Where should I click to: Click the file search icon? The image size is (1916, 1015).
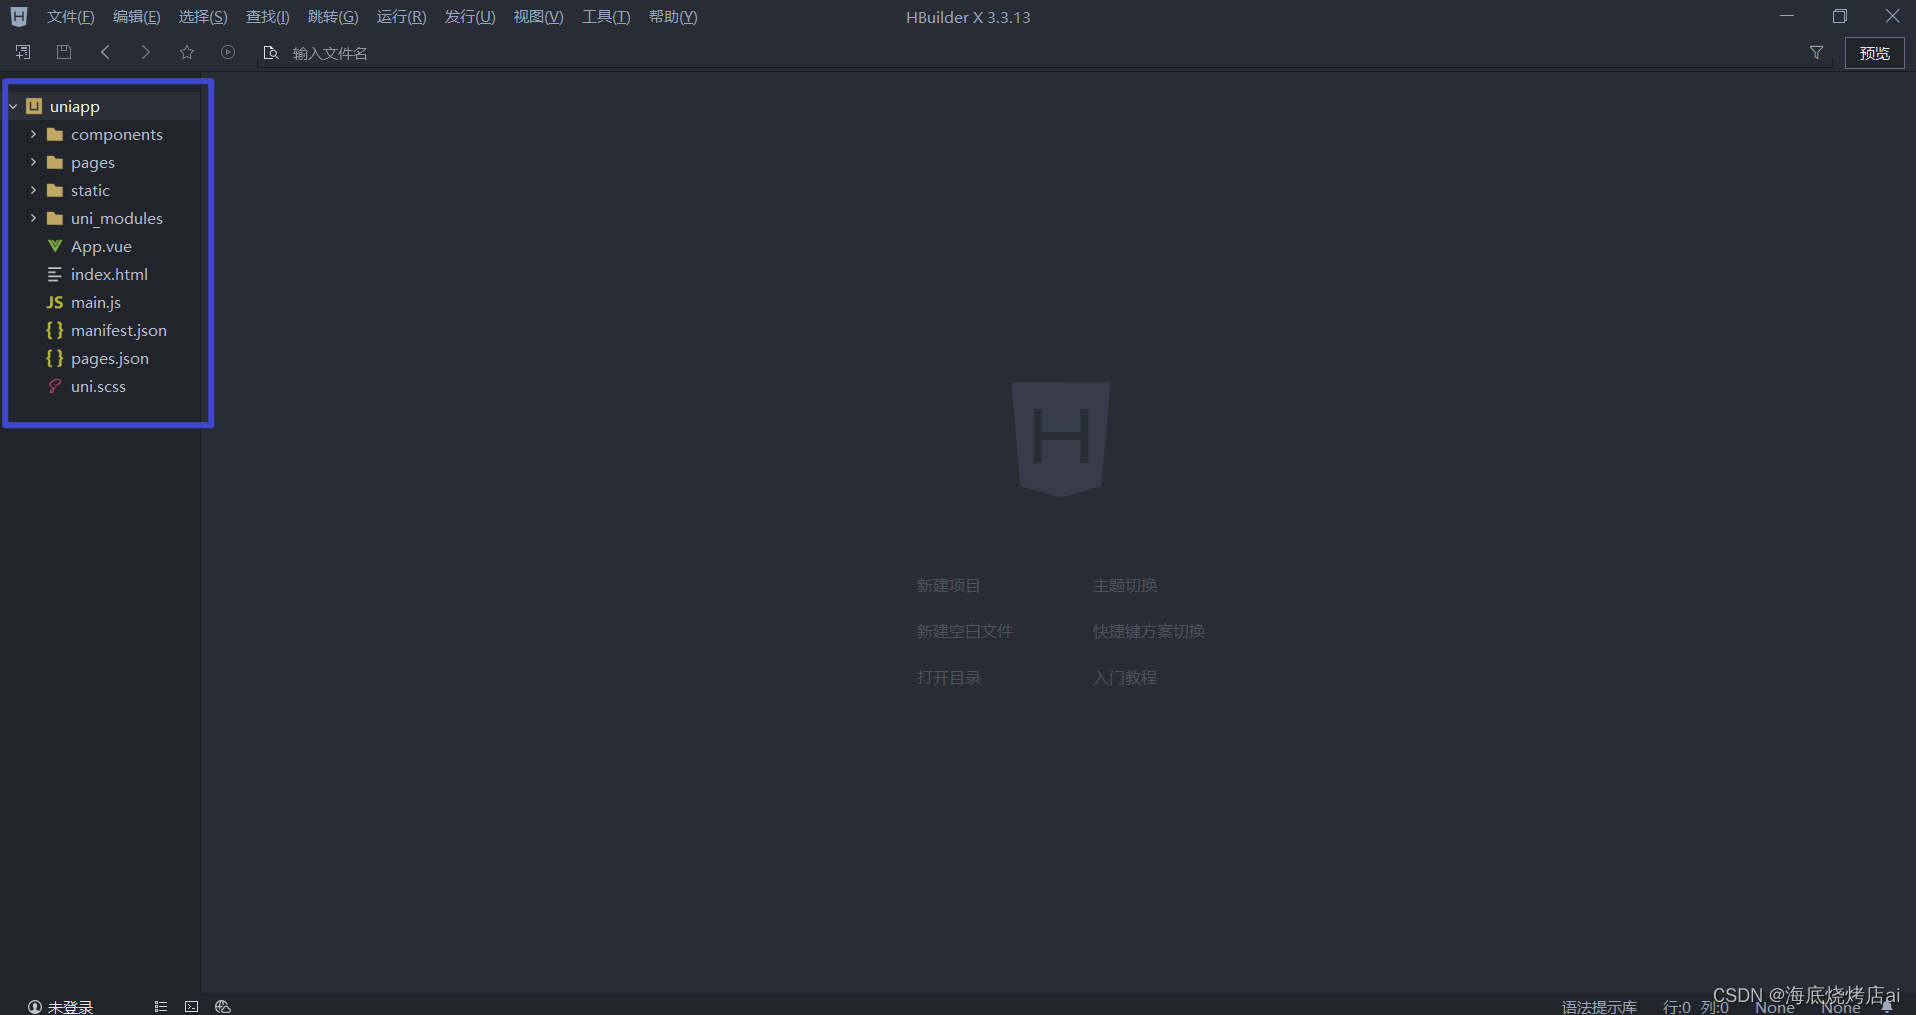tap(270, 52)
